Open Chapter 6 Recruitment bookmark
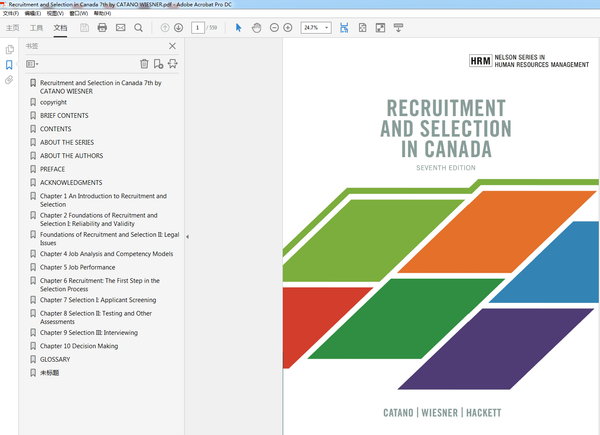600x435 pixels. (100, 285)
